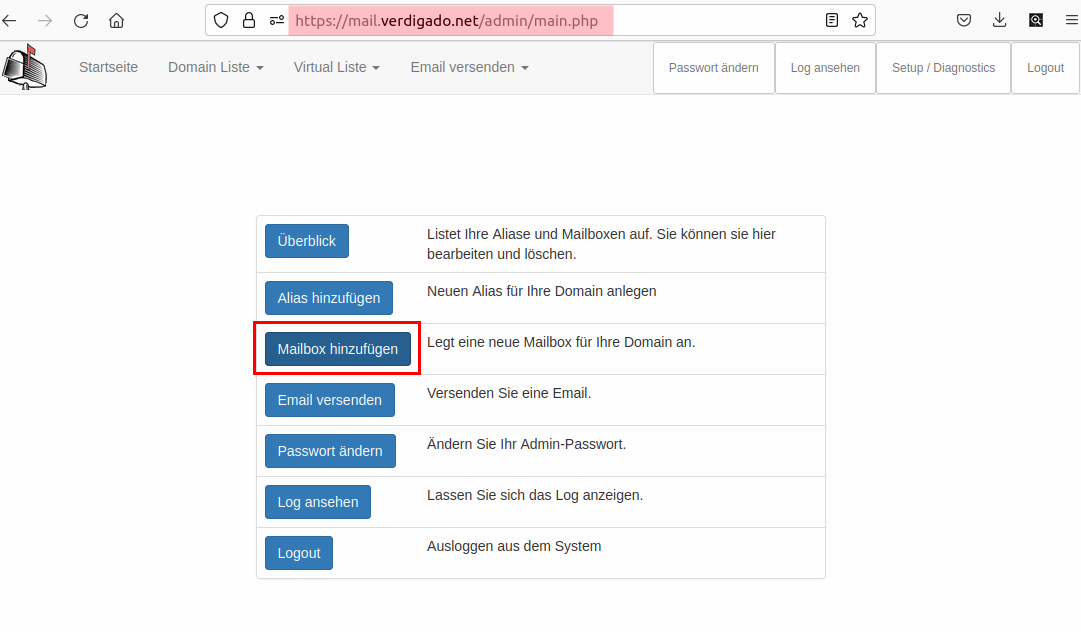This screenshot has width=1081, height=632.
Task: Click Log ansehen in the top navbar
Action: pyautogui.click(x=825, y=68)
